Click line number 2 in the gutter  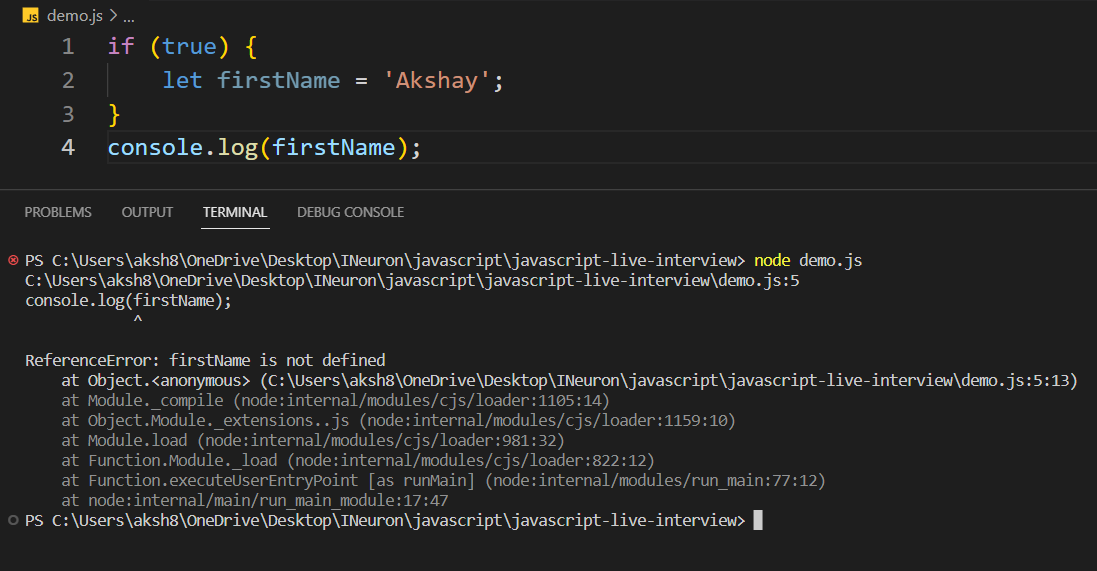(x=68, y=80)
